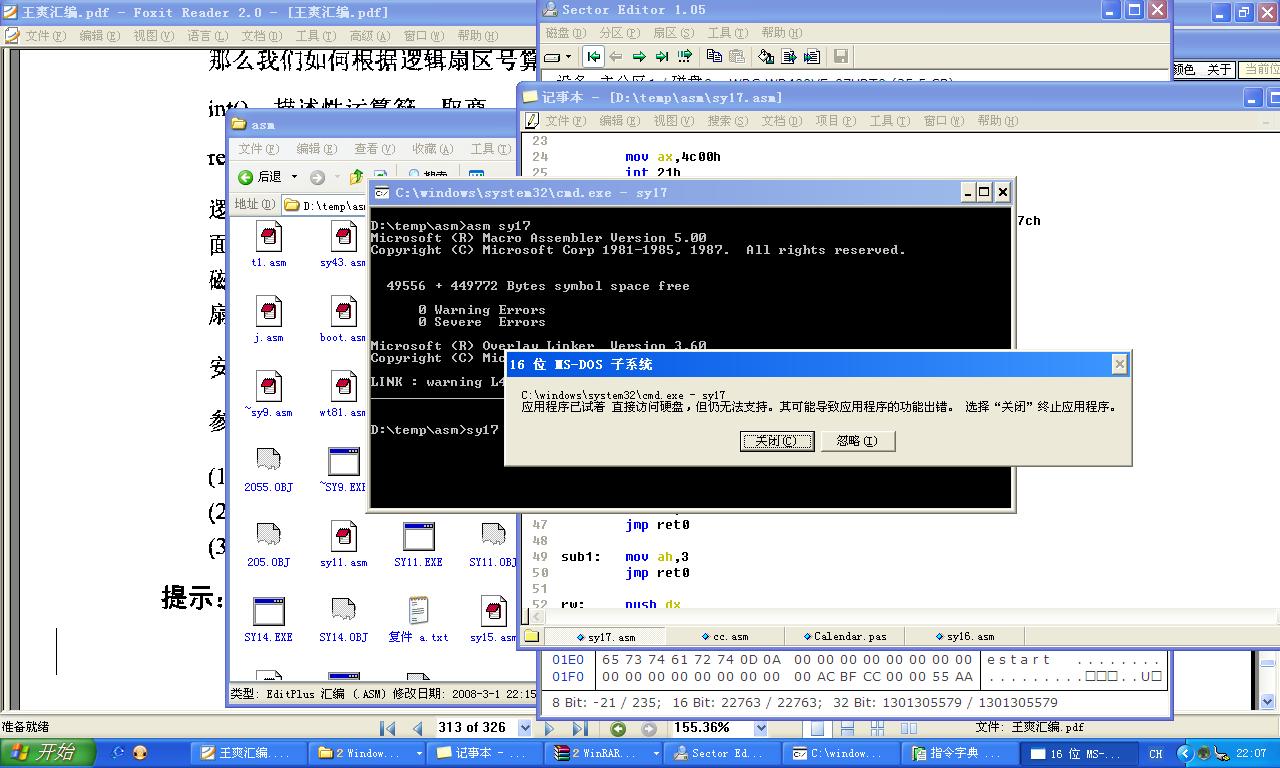Screen dimensions: 1280x768
Task: Select the t1.asm file icon
Action: 268,237
